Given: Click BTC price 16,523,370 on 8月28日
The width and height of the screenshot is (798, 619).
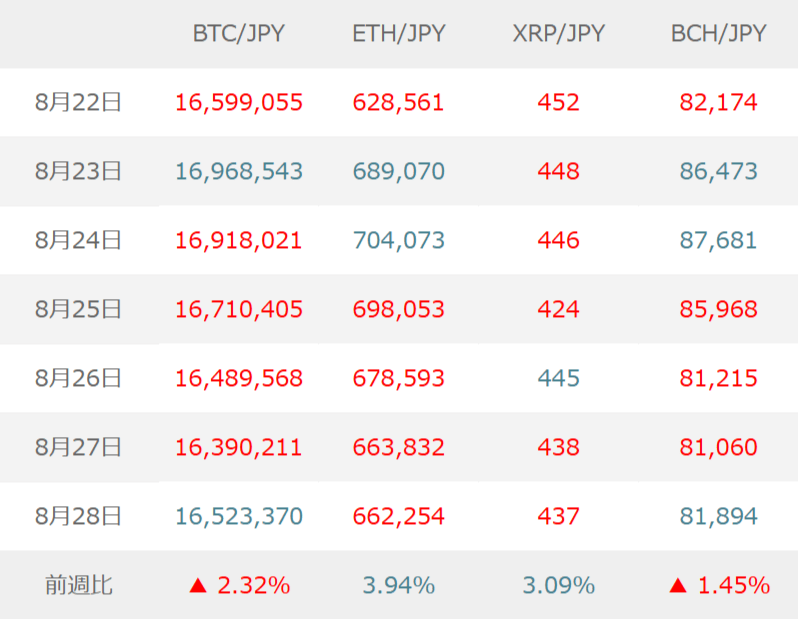Looking at the screenshot, I should [x=238, y=517].
